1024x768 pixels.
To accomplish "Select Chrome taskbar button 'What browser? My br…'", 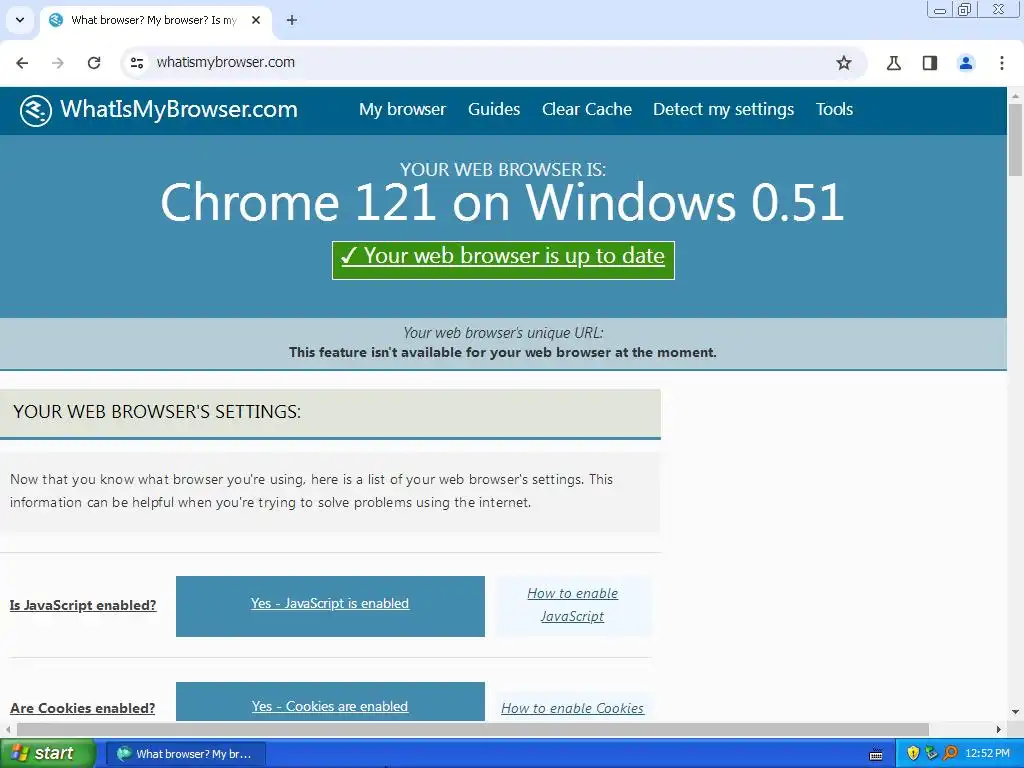I will click(x=185, y=754).
